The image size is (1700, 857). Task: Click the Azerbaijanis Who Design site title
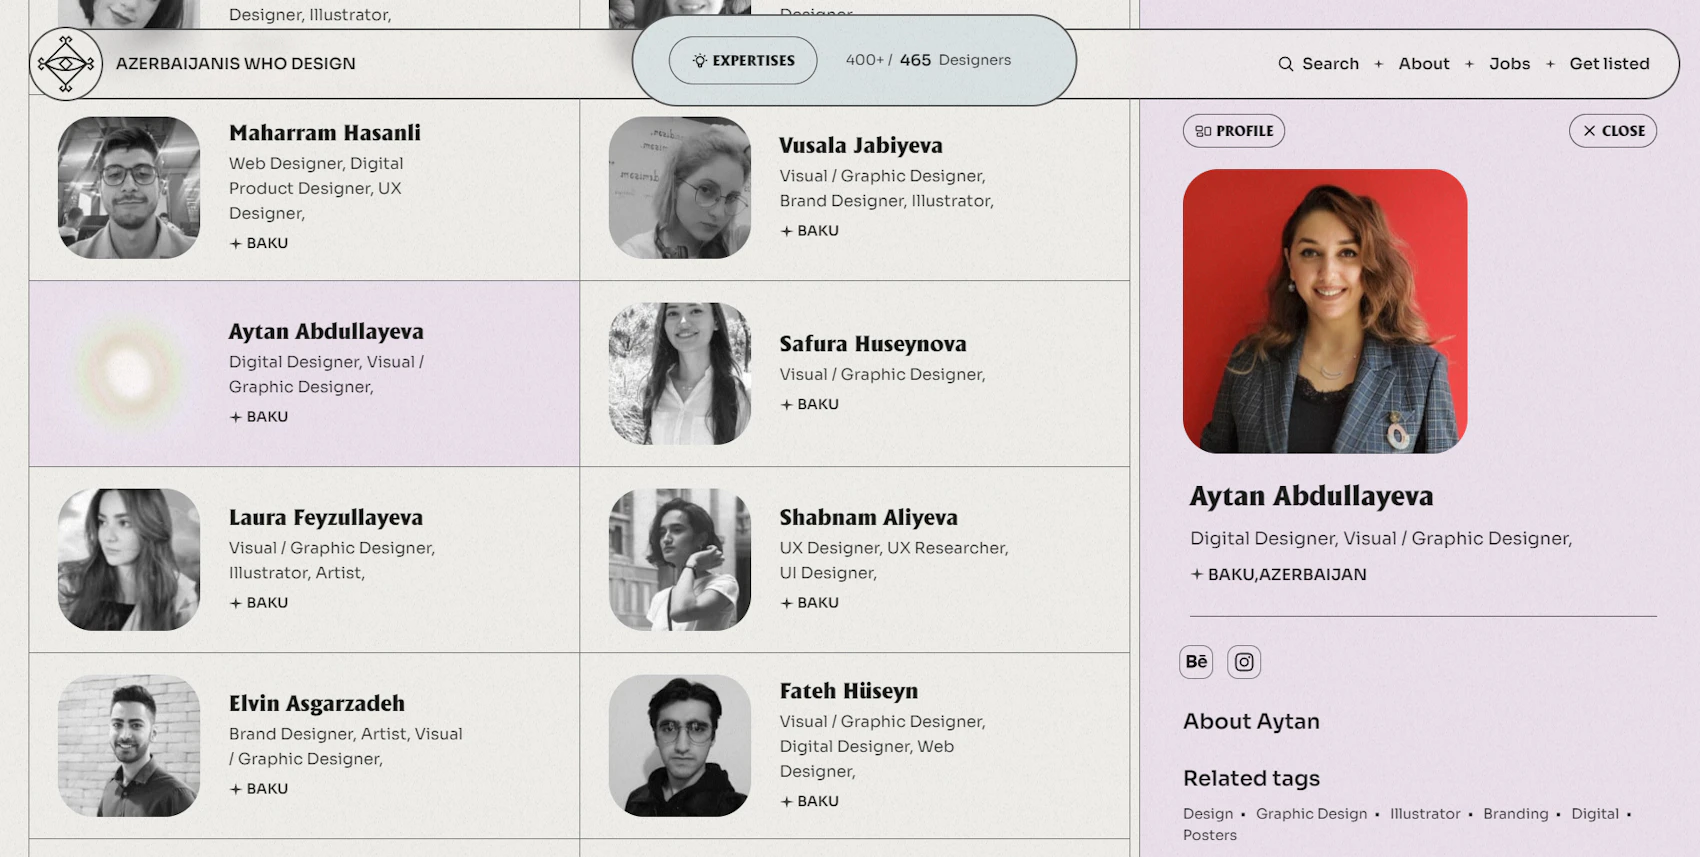[236, 64]
